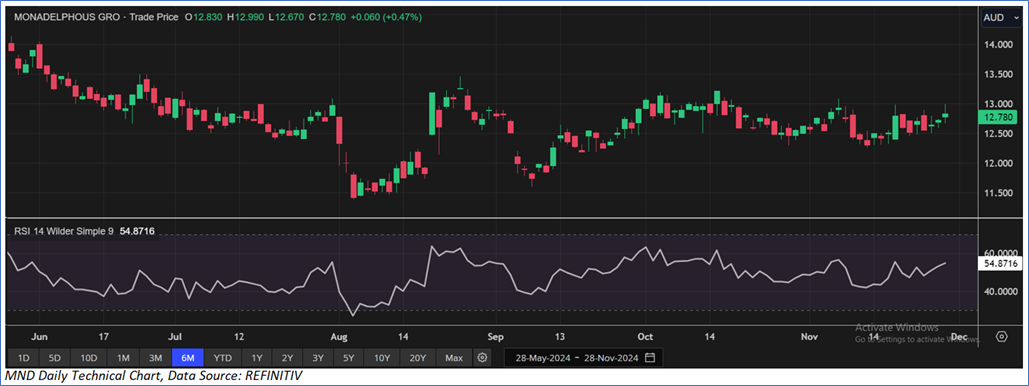Select the Max time range
1029x386 pixels.
pos(453,358)
